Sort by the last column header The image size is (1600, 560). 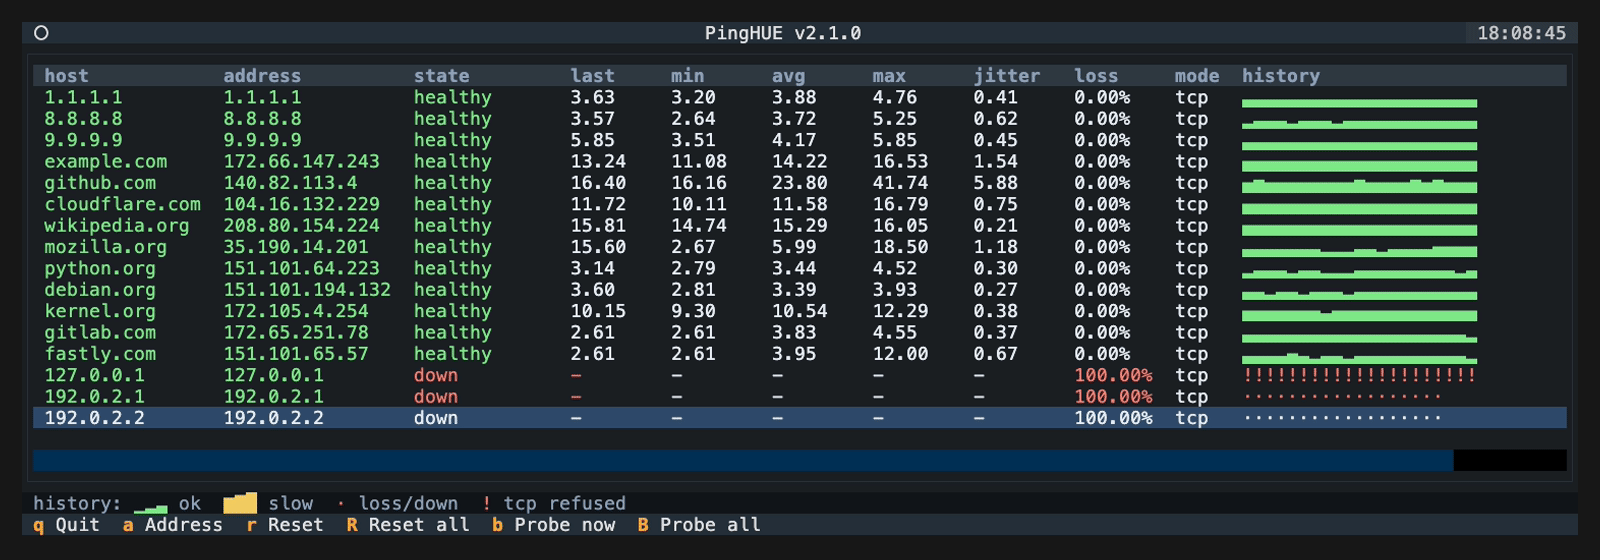592,76
